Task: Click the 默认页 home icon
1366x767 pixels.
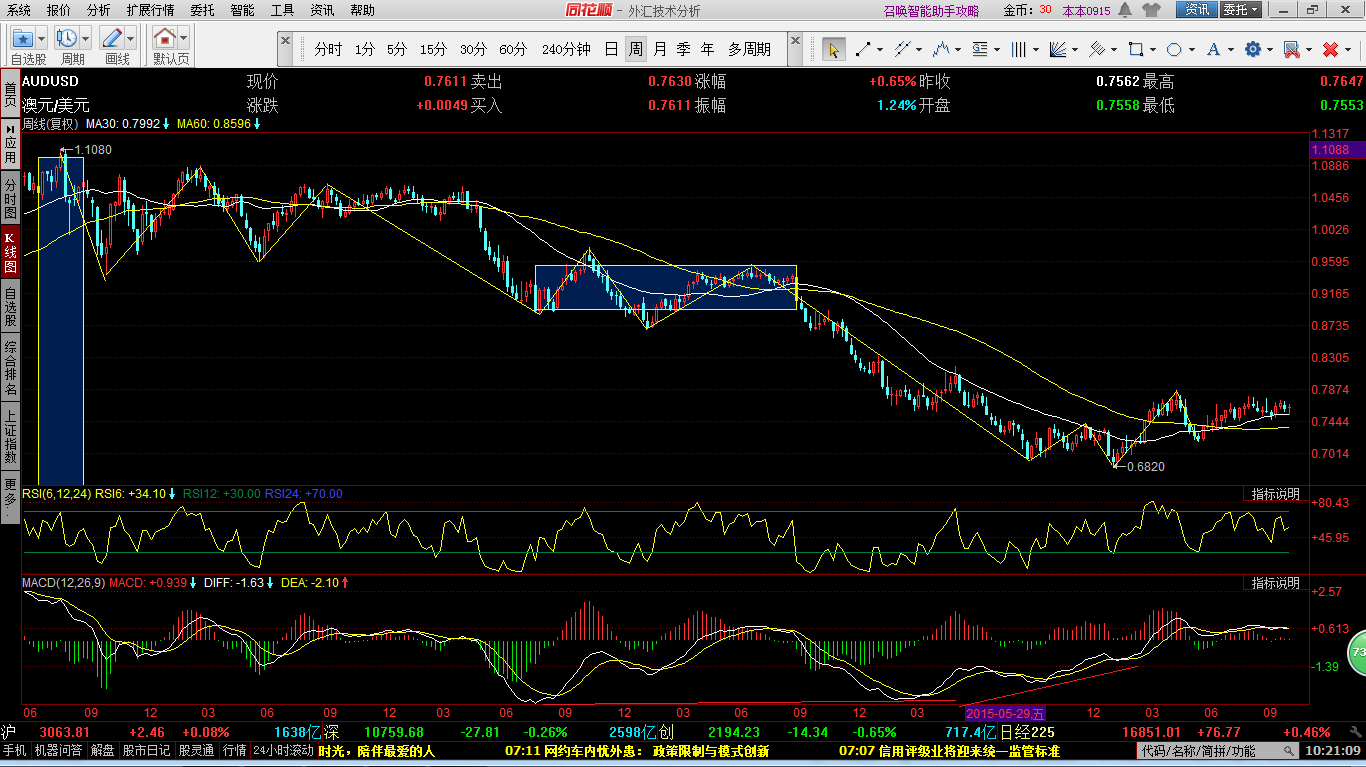Action: click(x=165, y=38)
